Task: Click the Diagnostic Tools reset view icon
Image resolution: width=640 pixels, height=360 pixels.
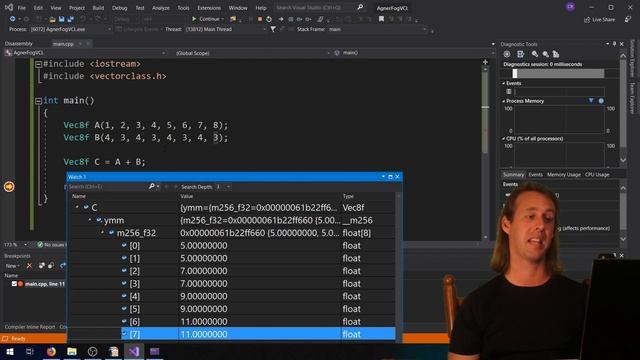Action: pos(556,54)
